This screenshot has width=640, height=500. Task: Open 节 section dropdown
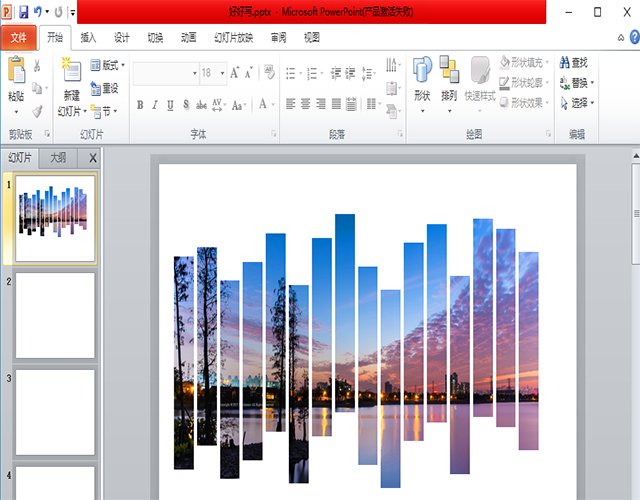(x=104, y=111)
